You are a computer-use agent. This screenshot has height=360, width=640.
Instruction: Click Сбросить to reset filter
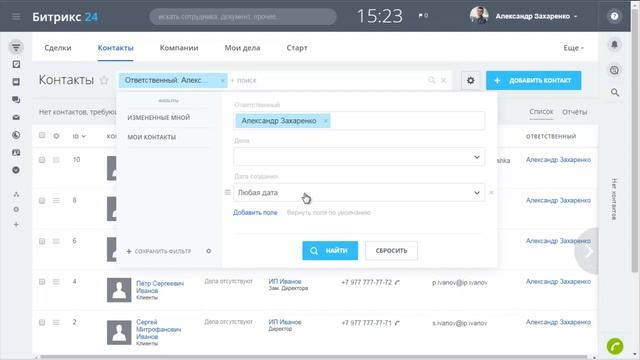[391, 251]
